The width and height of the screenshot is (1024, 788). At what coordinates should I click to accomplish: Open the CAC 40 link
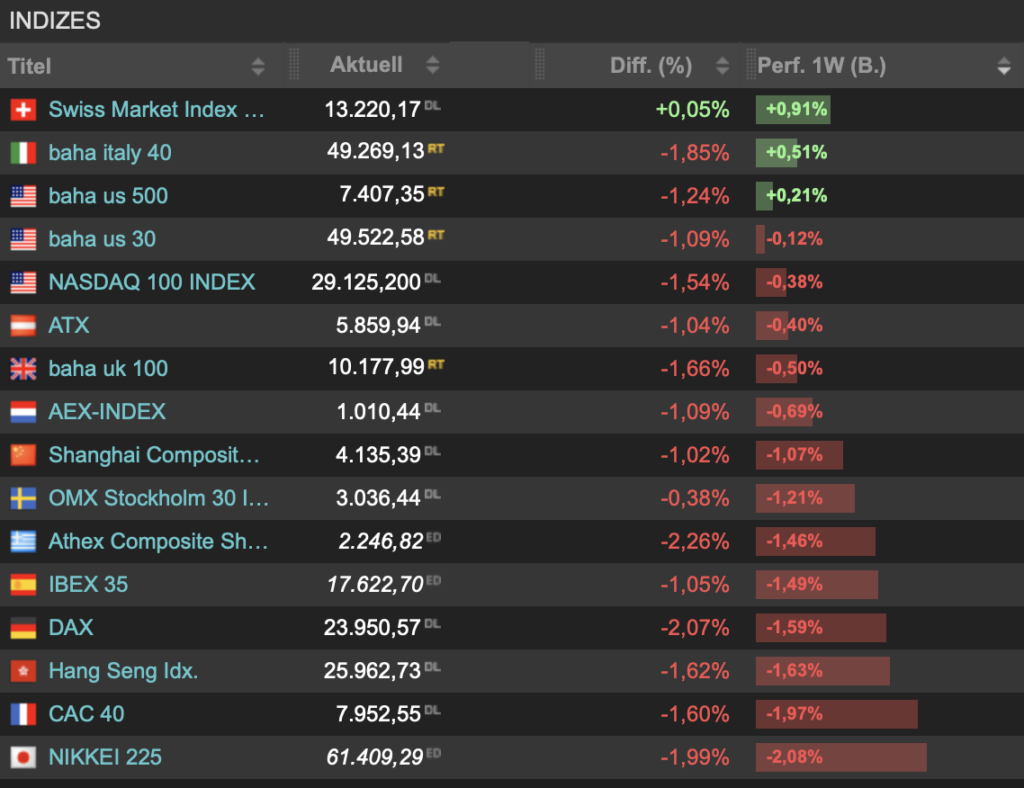86,714
